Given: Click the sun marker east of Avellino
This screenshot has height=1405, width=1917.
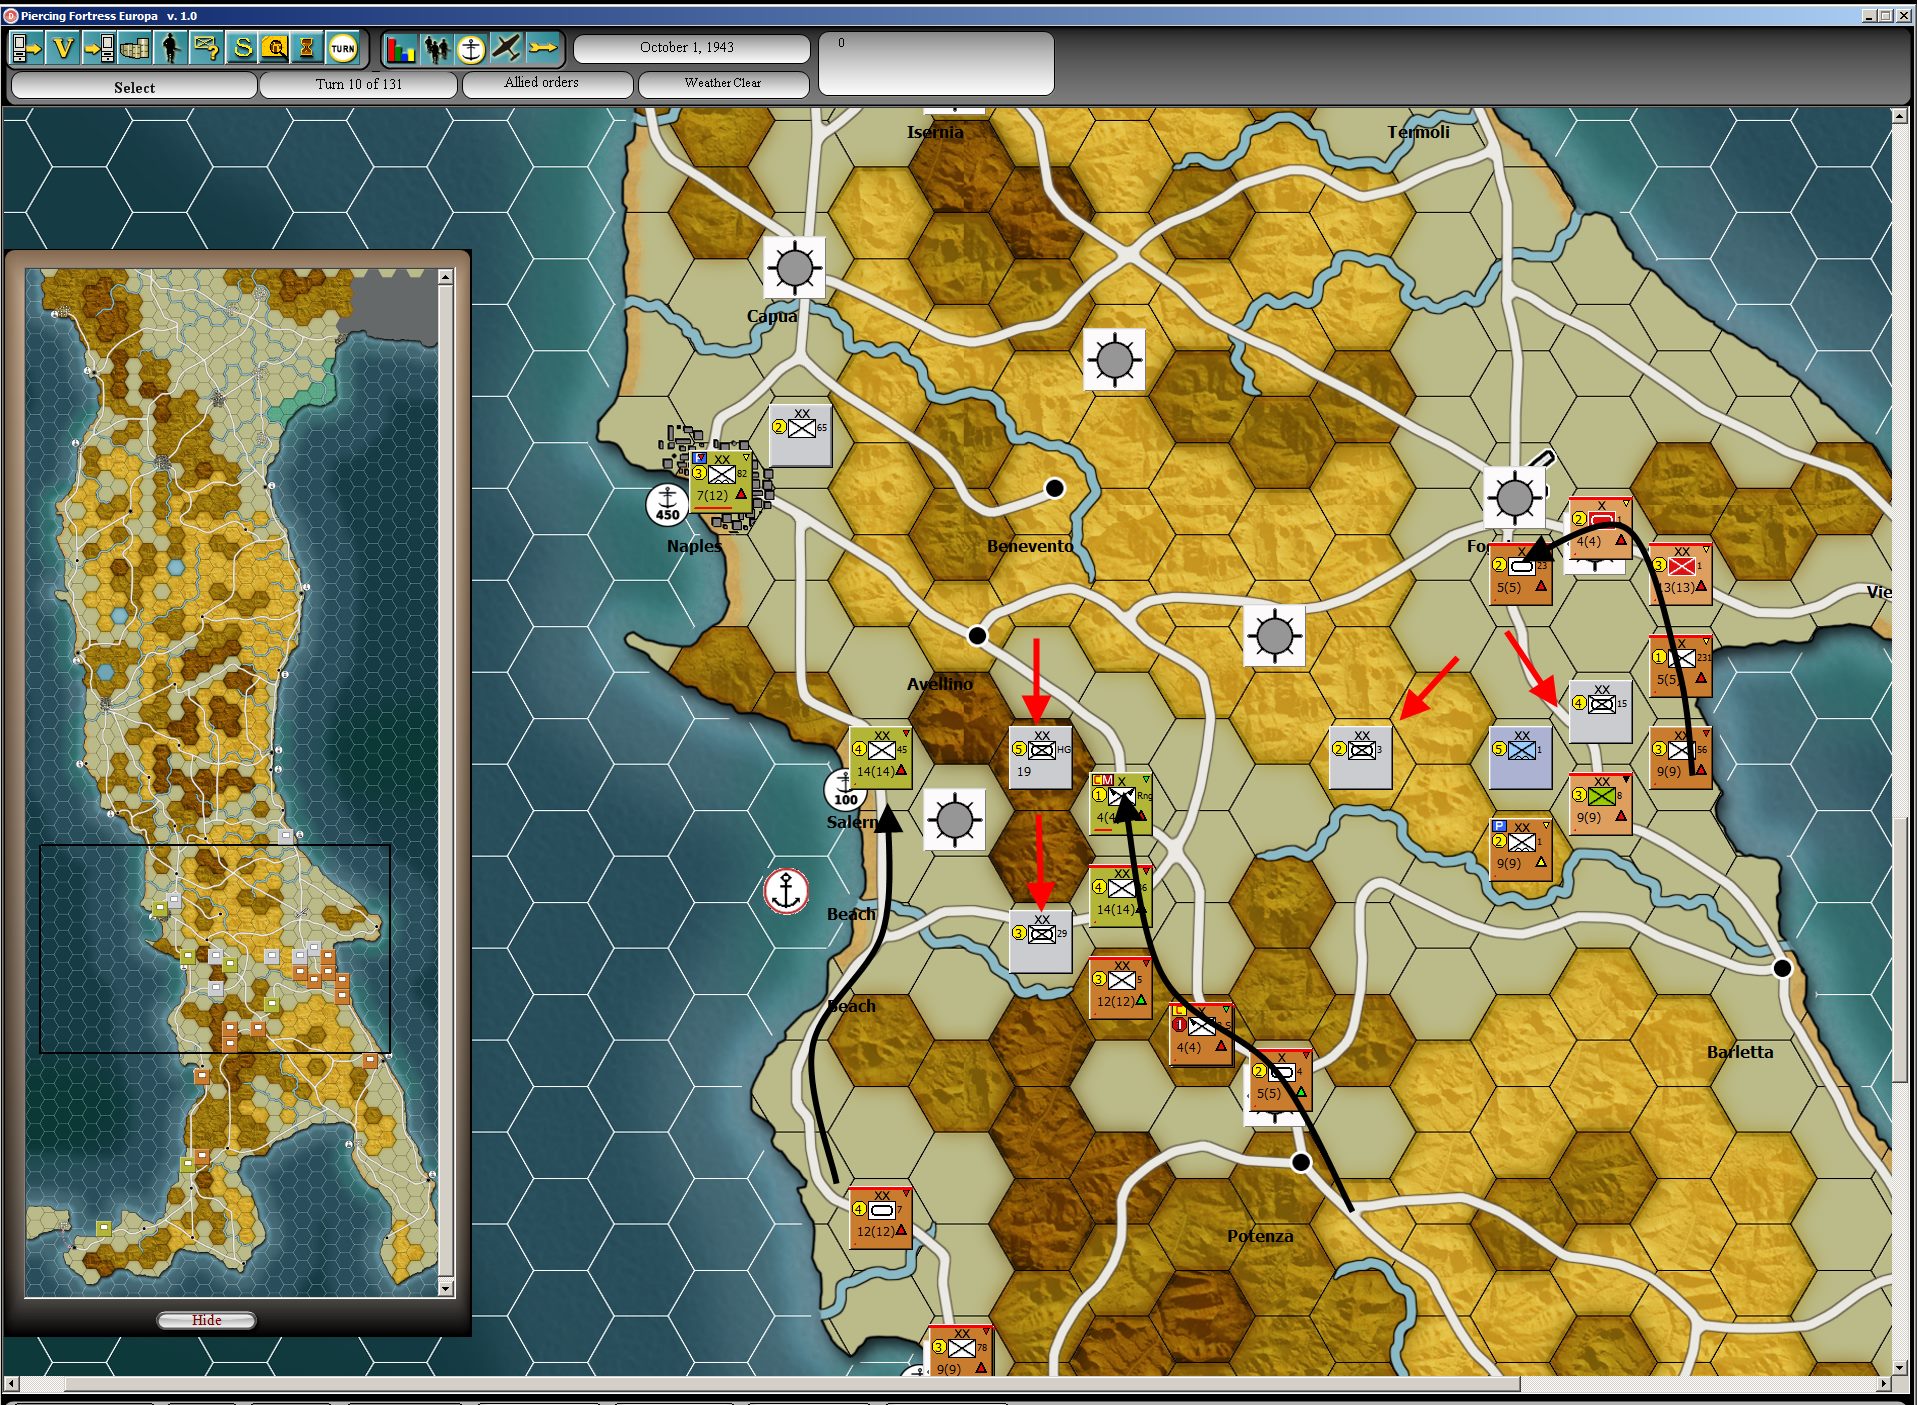Looking at the screenshot, I should pos(1274,635).
